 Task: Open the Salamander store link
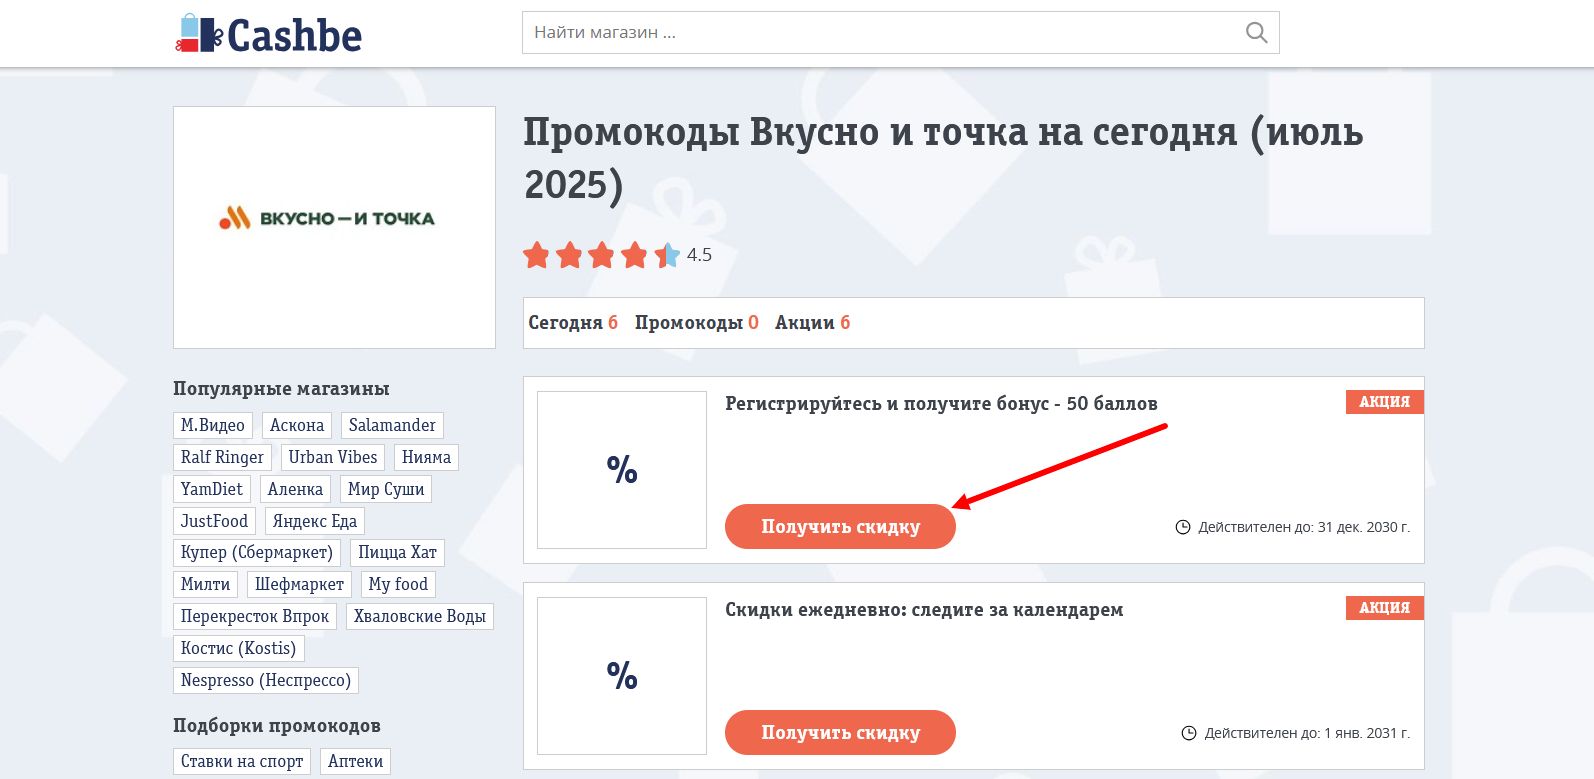click(x=392, y=425)
